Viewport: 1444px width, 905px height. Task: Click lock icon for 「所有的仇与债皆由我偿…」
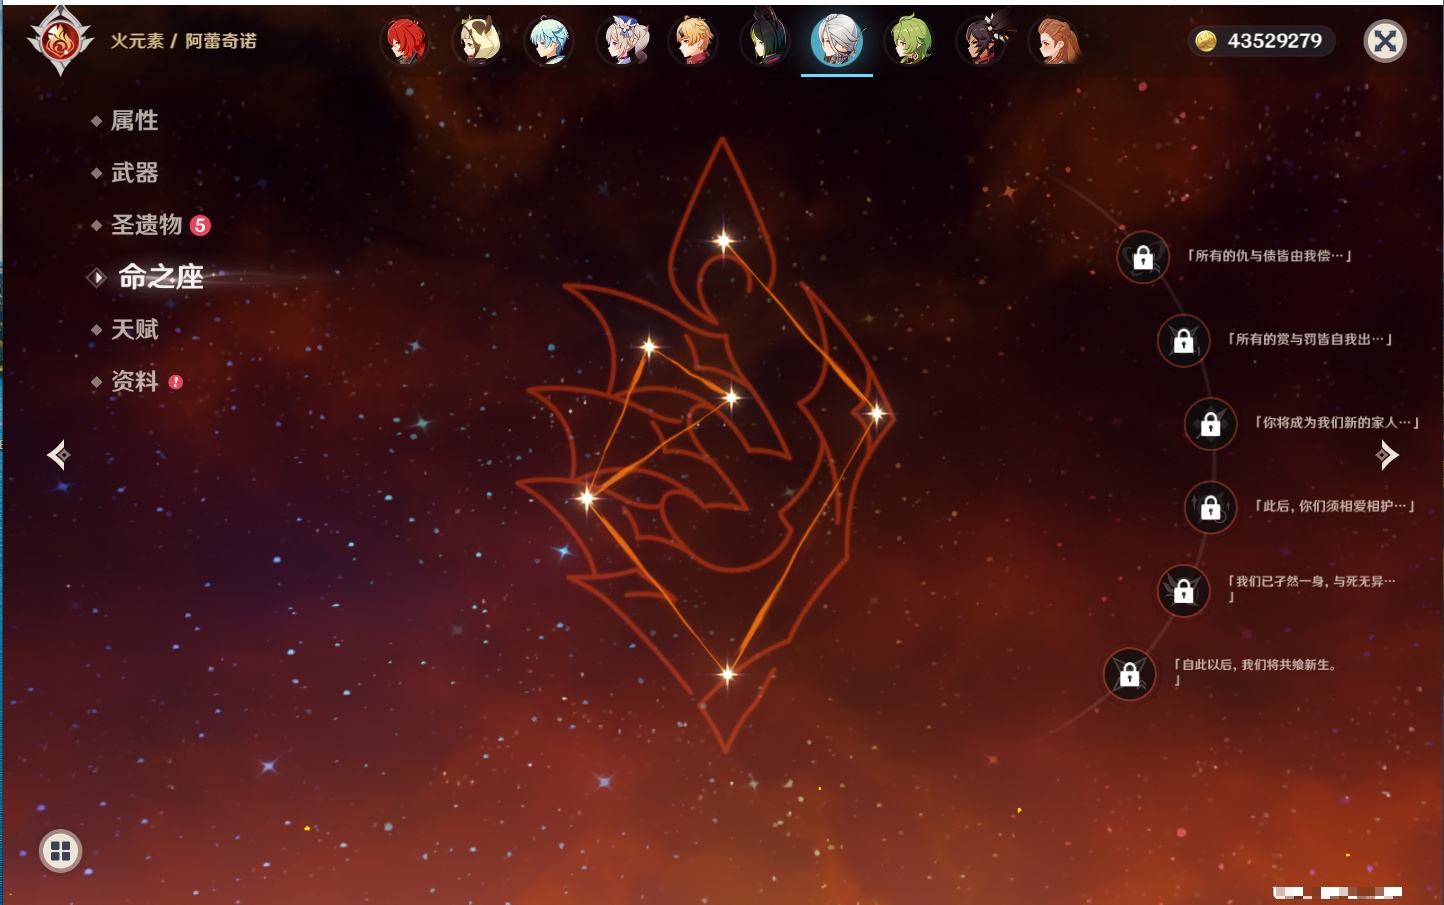1143,258
